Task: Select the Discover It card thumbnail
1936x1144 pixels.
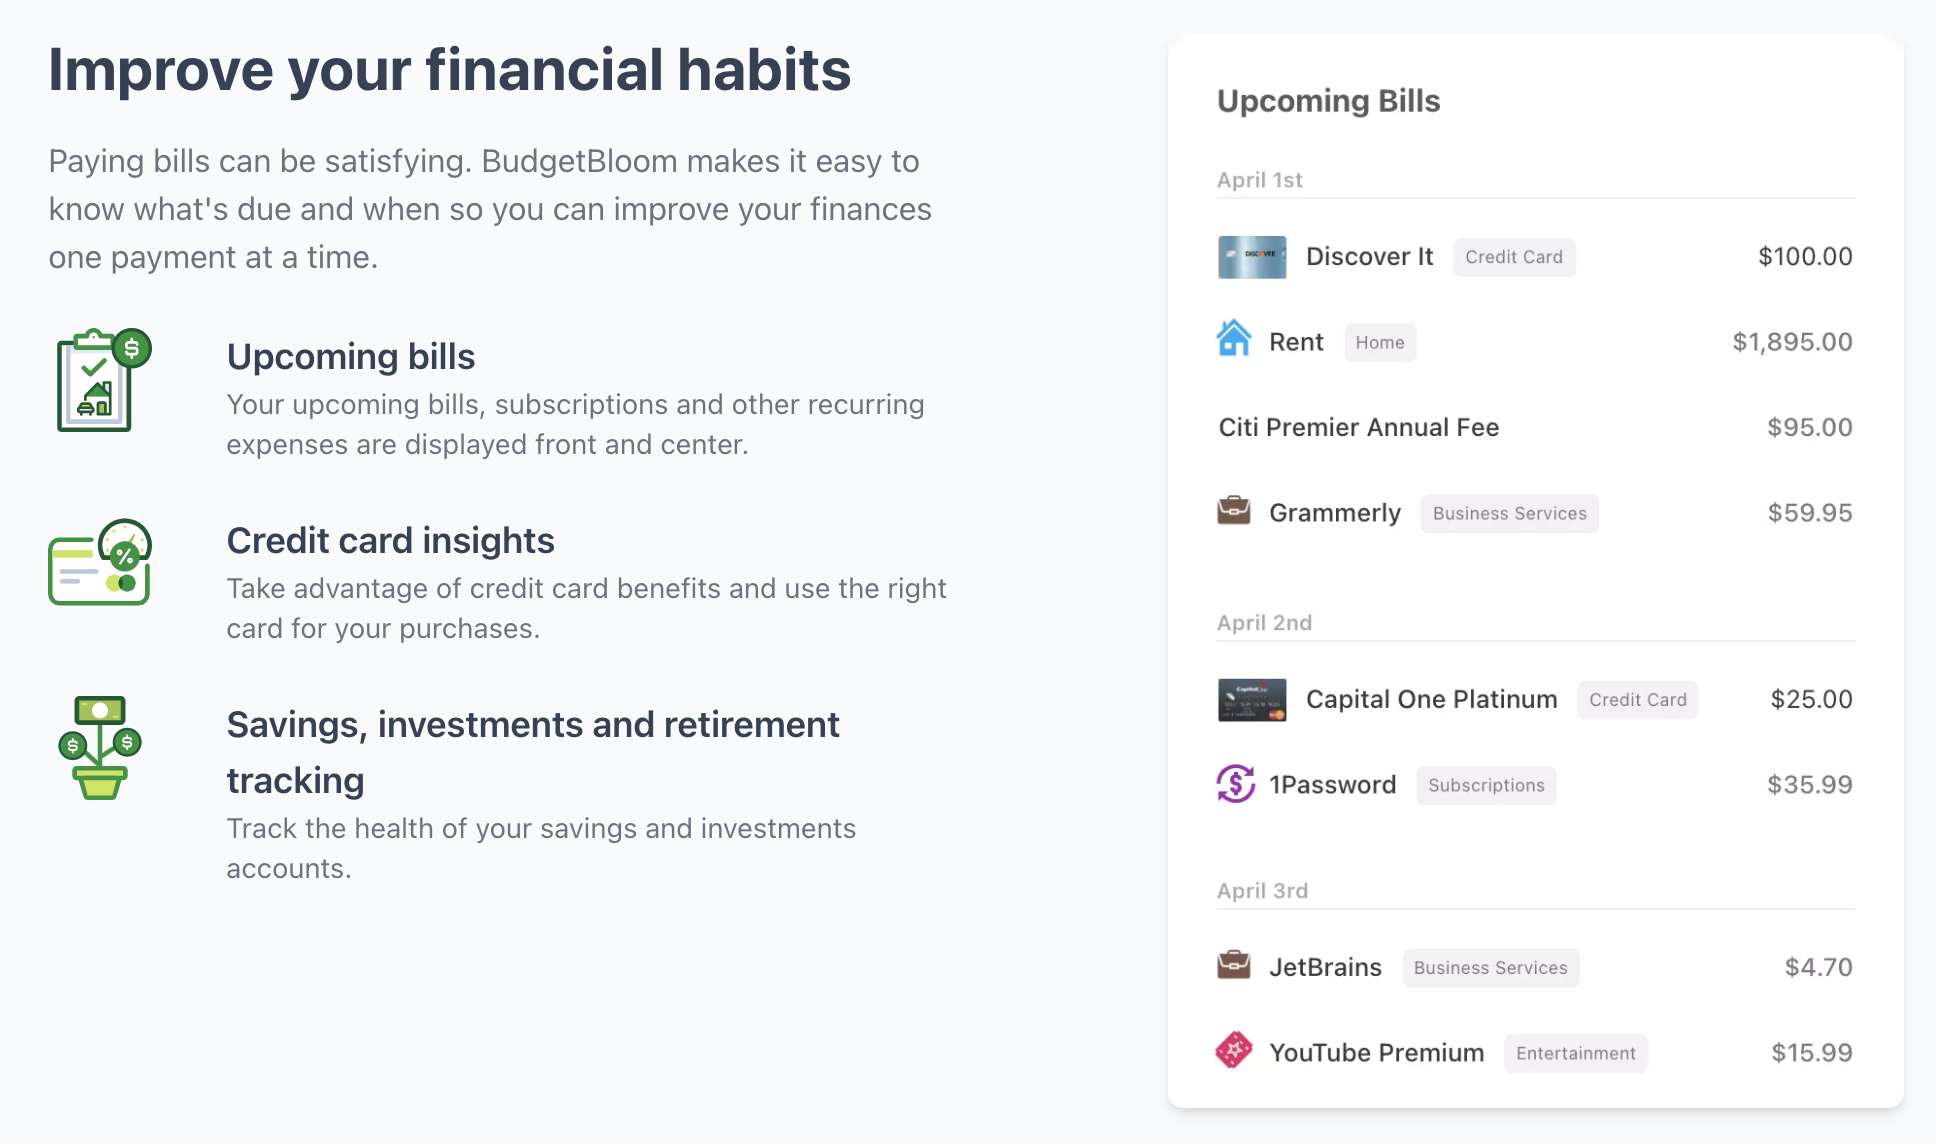Action: 1252,257
